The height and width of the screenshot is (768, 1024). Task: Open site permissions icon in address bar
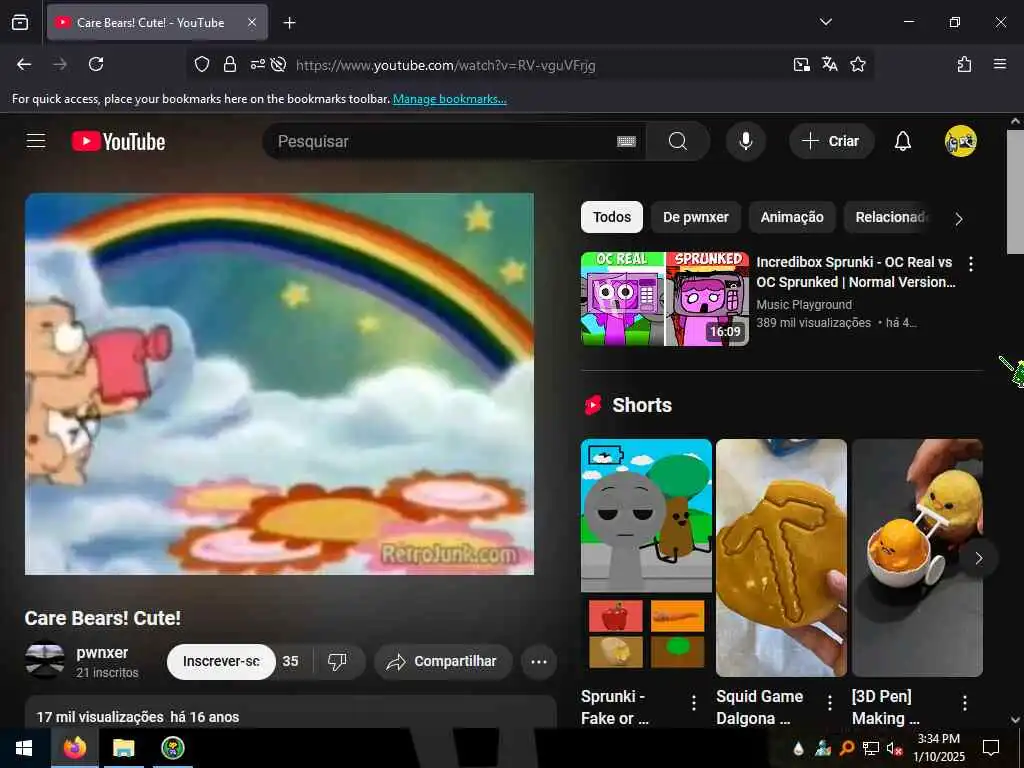[x=257, y=64]
